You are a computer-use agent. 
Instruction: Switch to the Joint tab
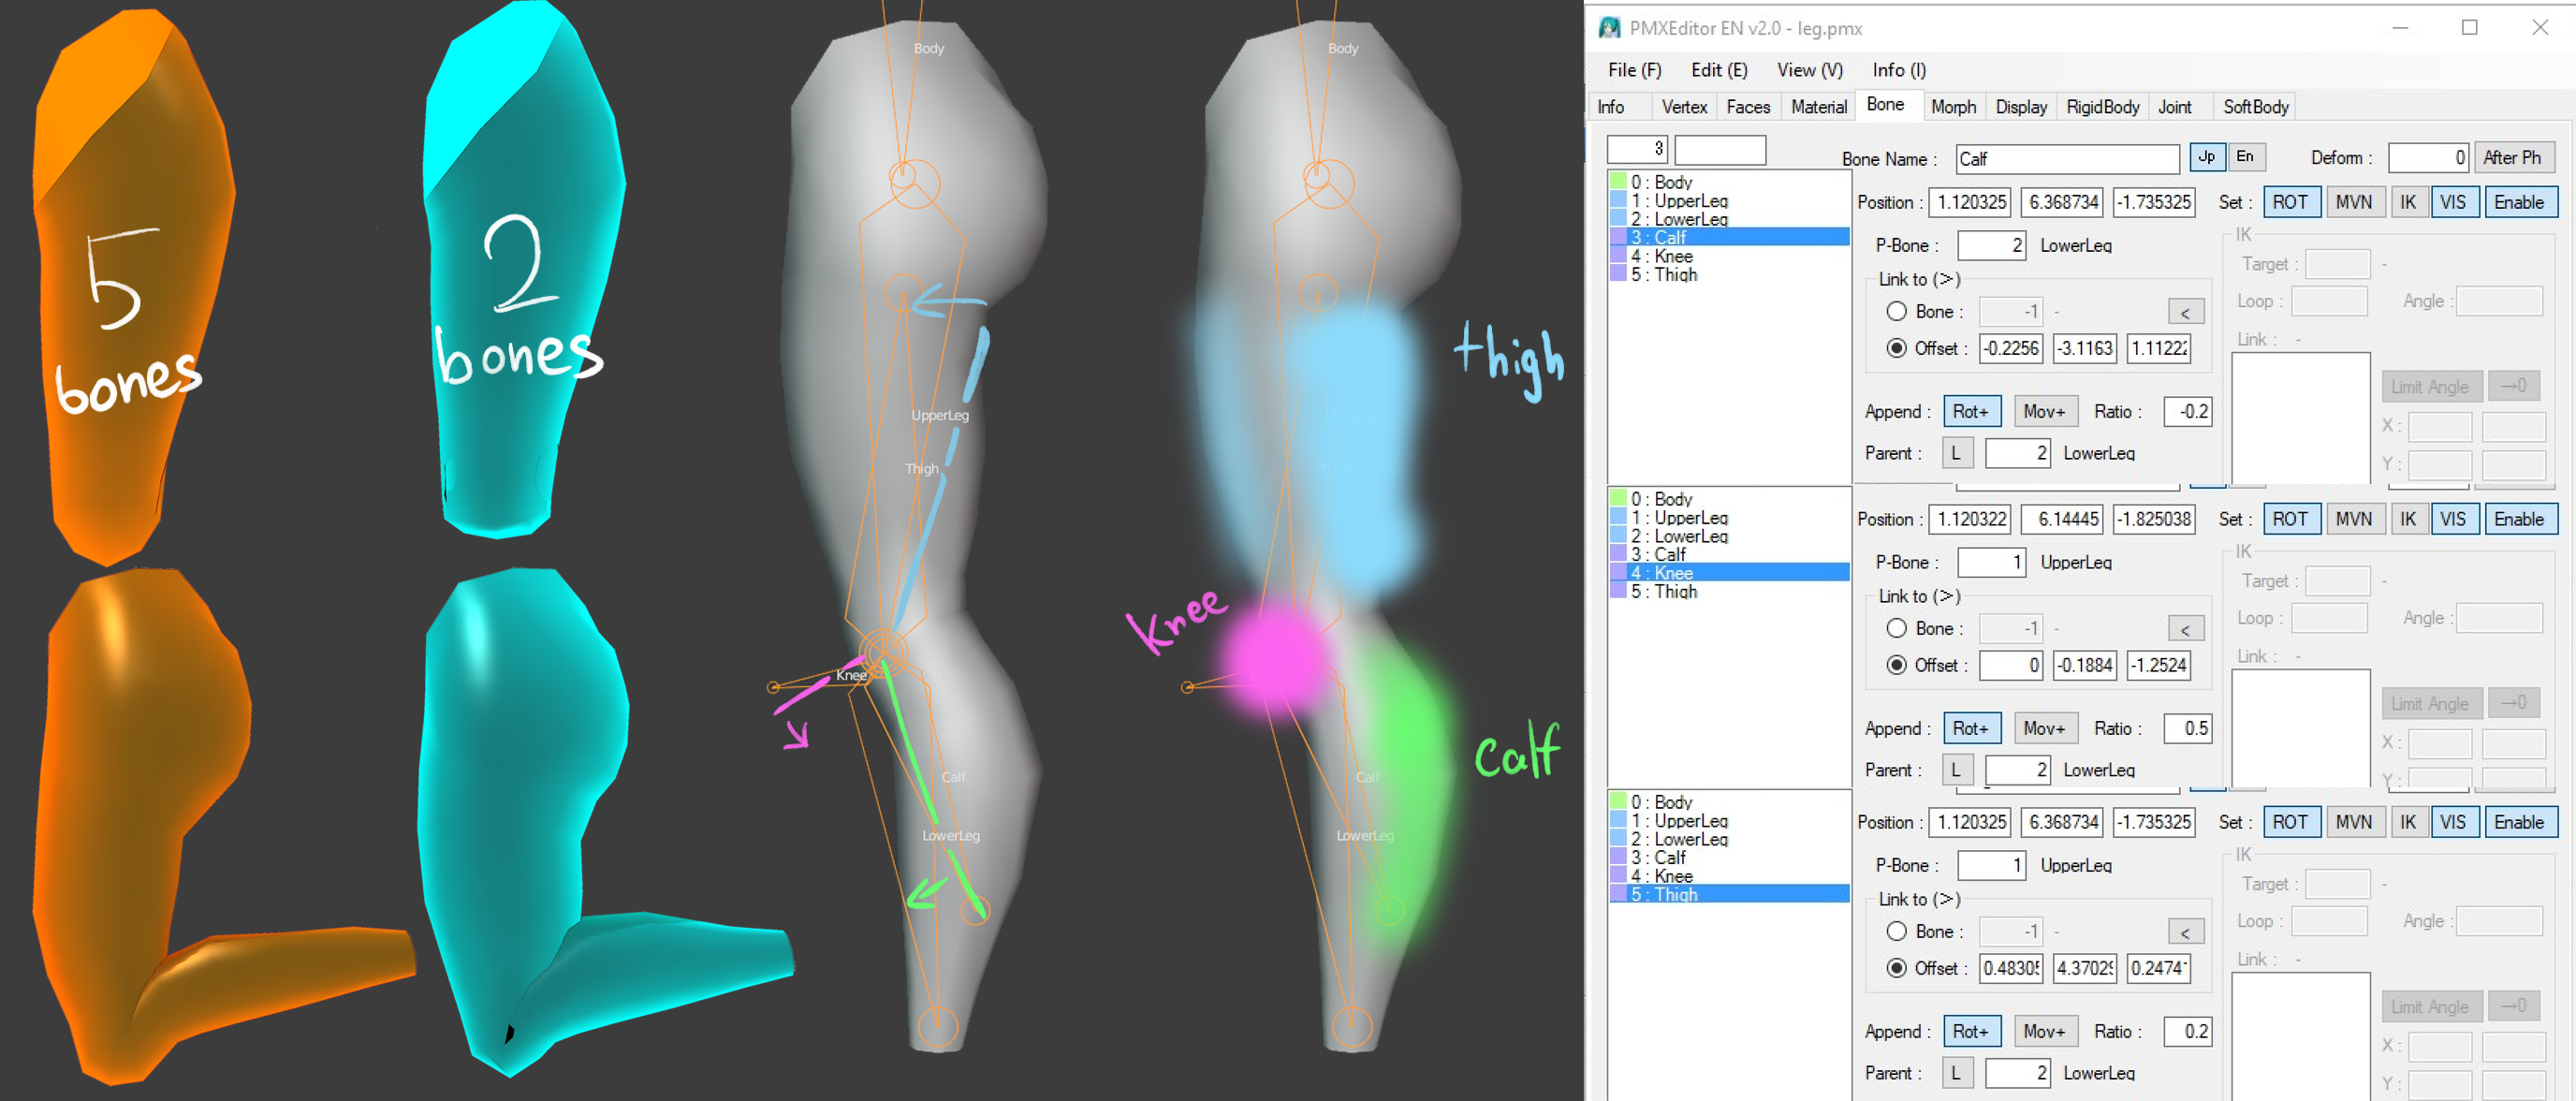[2174, 107]
